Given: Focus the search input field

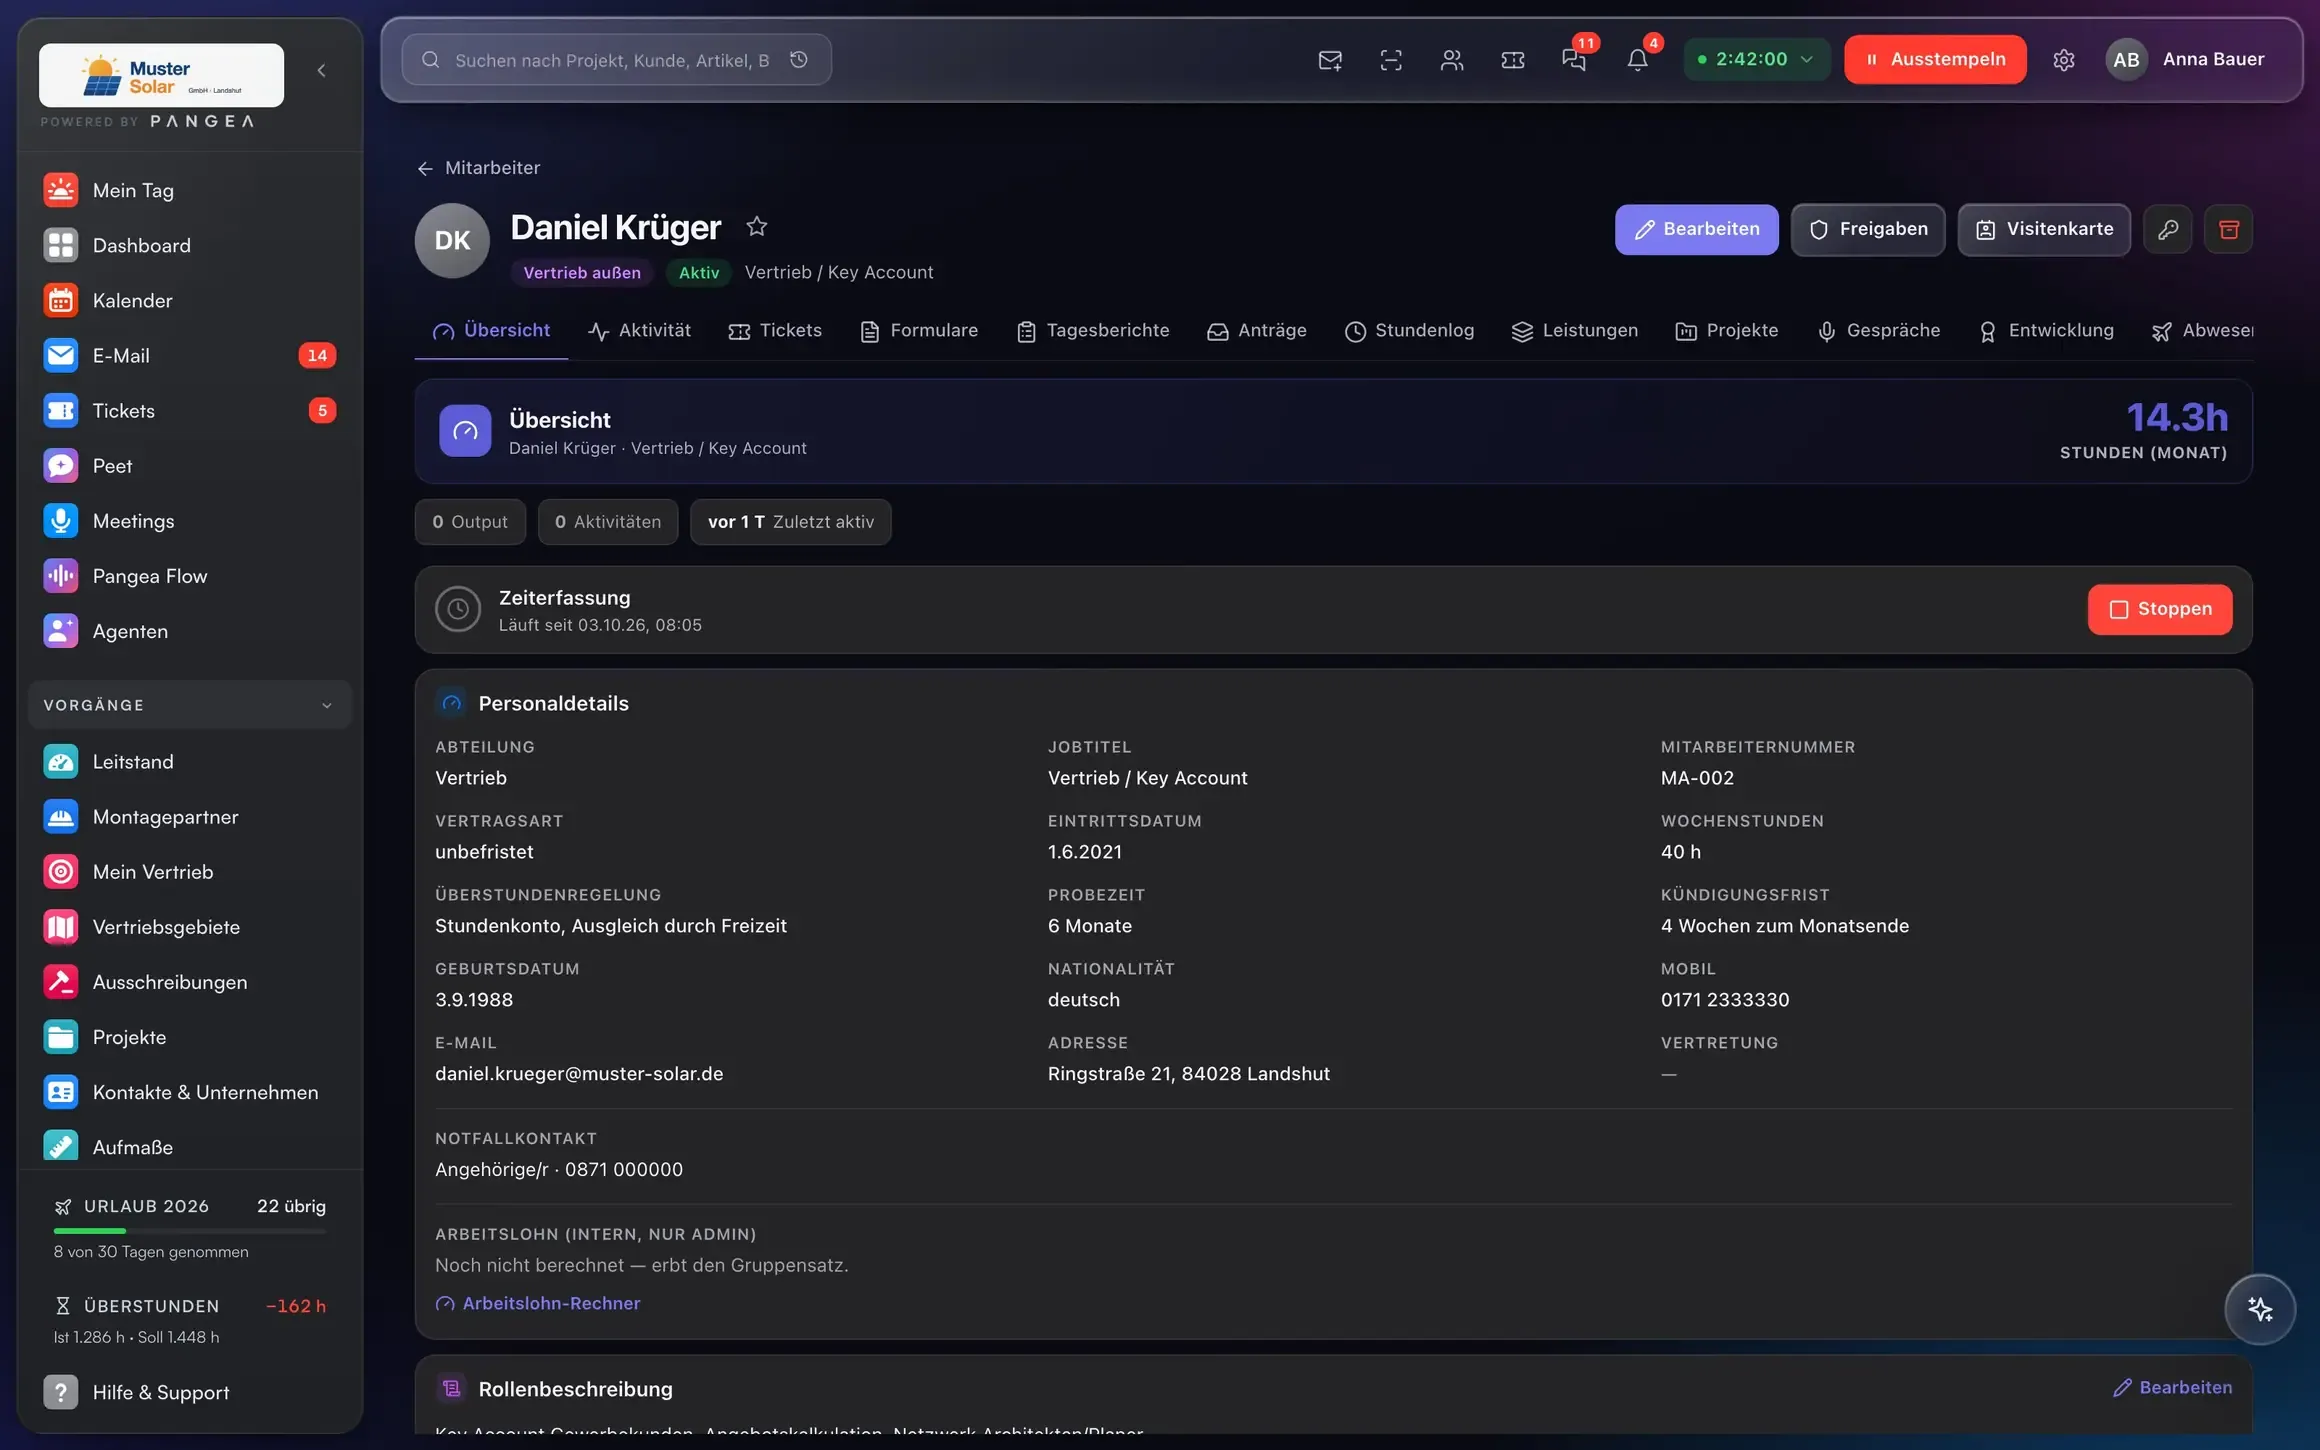Looking at the screenshot, I should (612, 60).
